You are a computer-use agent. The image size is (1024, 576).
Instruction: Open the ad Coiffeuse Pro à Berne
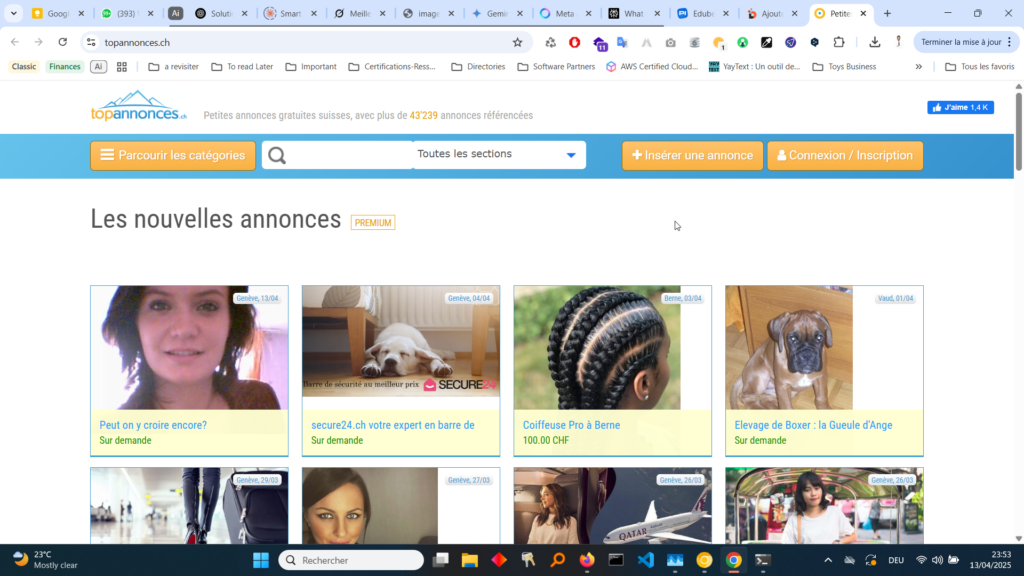click(x=571, y=425)
